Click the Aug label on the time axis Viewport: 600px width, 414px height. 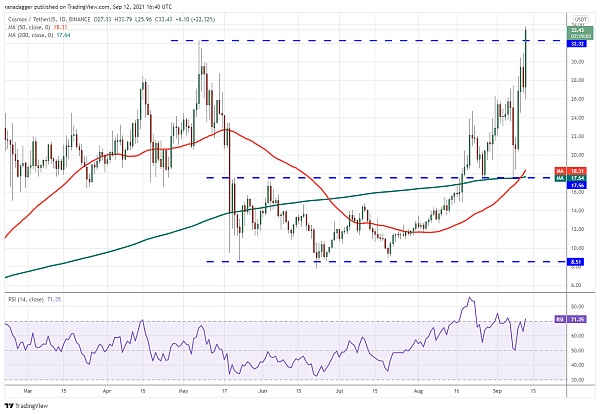[418, 391]
